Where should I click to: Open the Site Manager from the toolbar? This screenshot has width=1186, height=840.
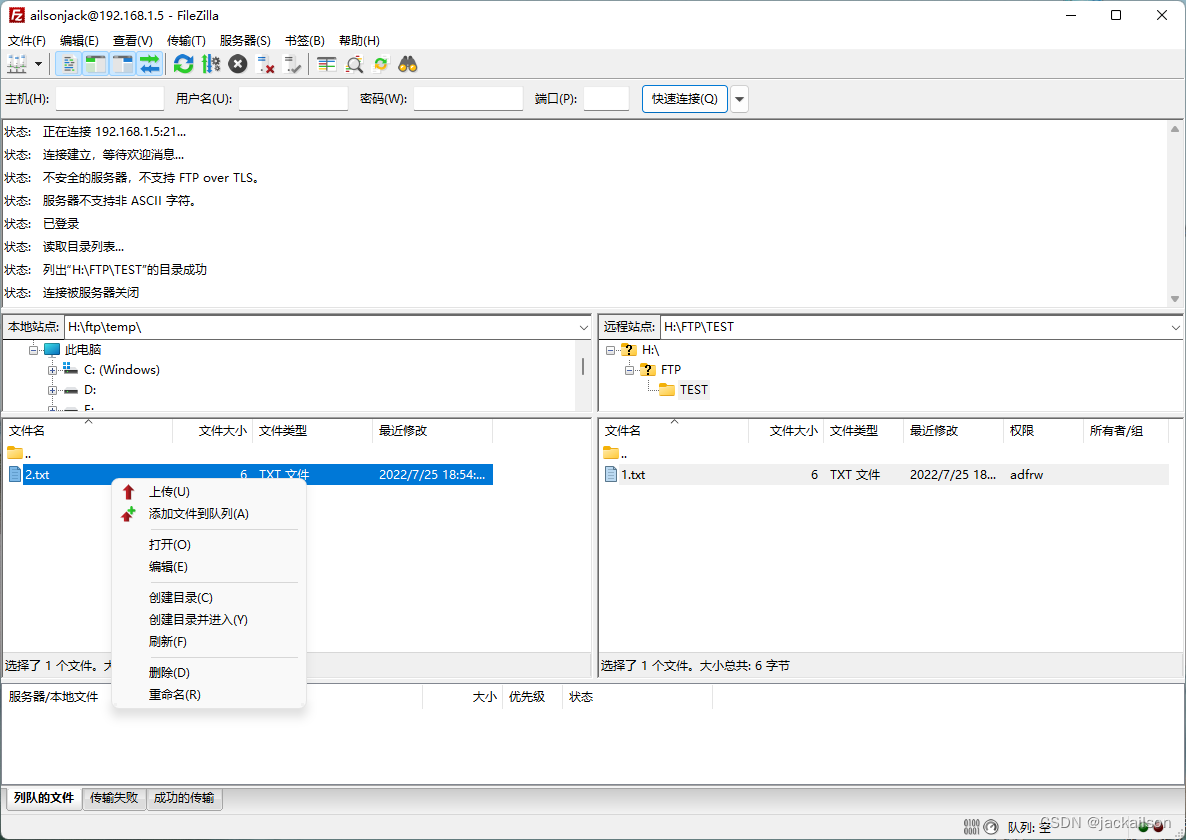click(x=17, y=64)
